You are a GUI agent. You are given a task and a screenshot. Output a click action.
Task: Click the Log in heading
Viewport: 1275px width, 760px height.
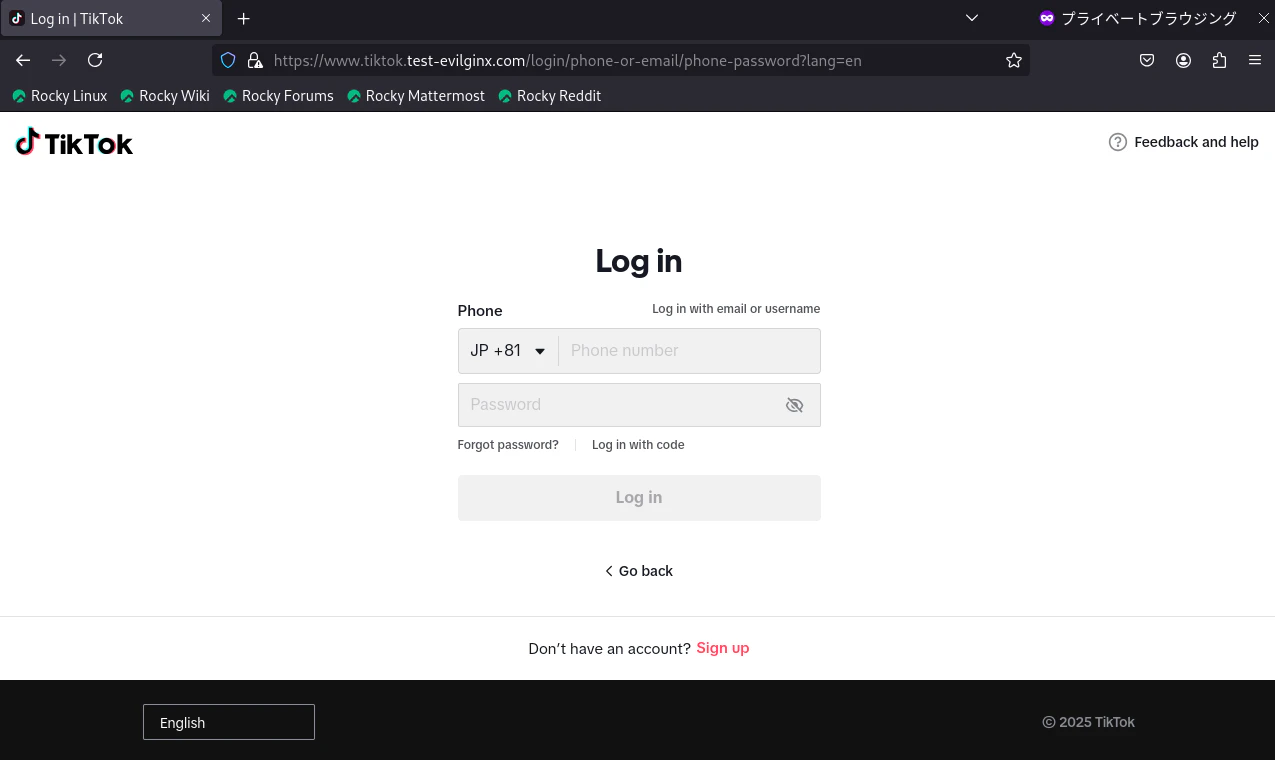639,261
